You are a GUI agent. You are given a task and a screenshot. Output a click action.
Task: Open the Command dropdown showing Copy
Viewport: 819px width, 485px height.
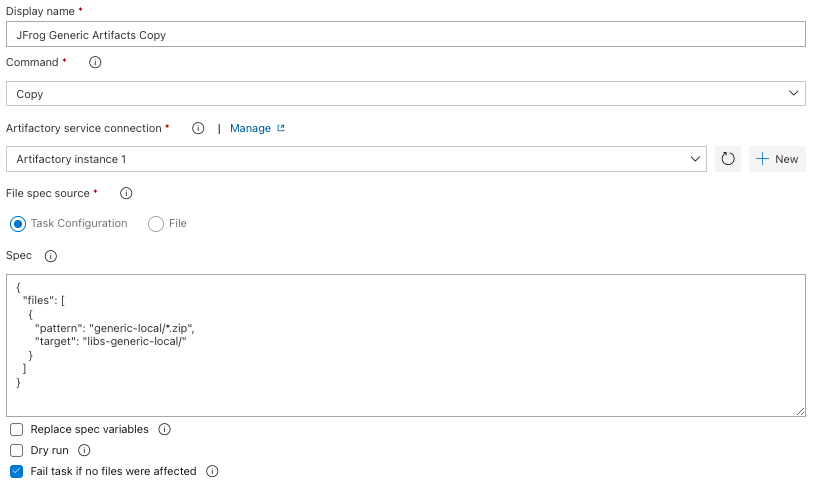point(405,94)
